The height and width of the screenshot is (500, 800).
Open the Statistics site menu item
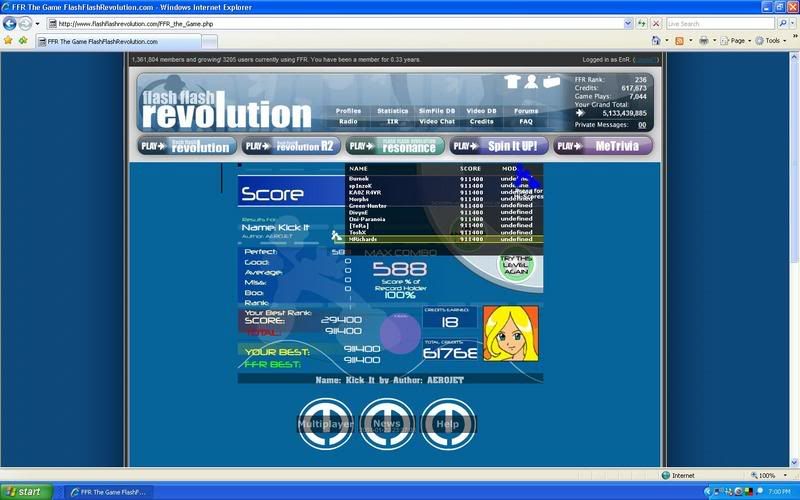pyautogui.click(x=393, y=111)
